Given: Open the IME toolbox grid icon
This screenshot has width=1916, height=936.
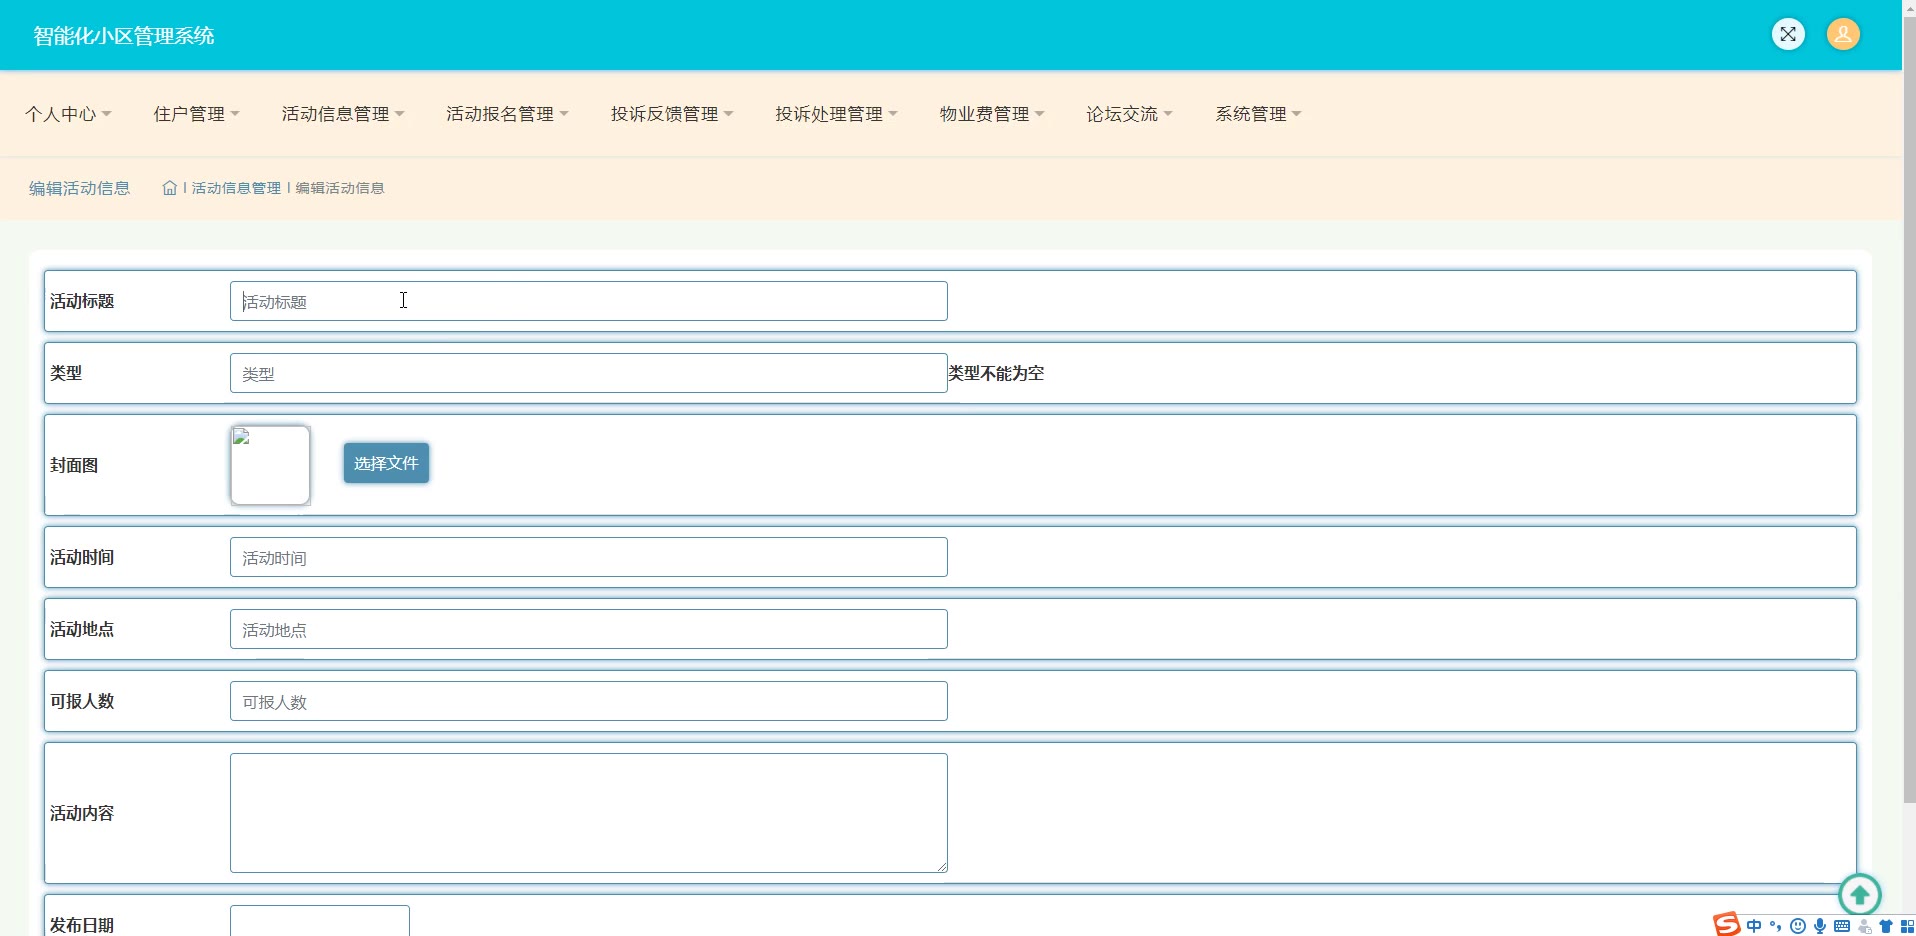Looking at the screenshot, I should (1907, 926).
